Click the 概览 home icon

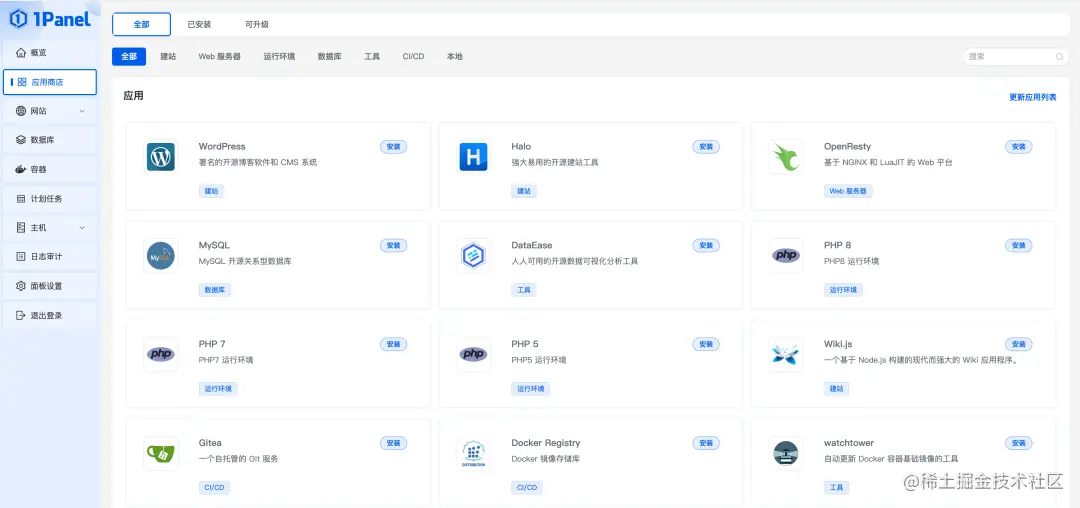tap(21, 52)
